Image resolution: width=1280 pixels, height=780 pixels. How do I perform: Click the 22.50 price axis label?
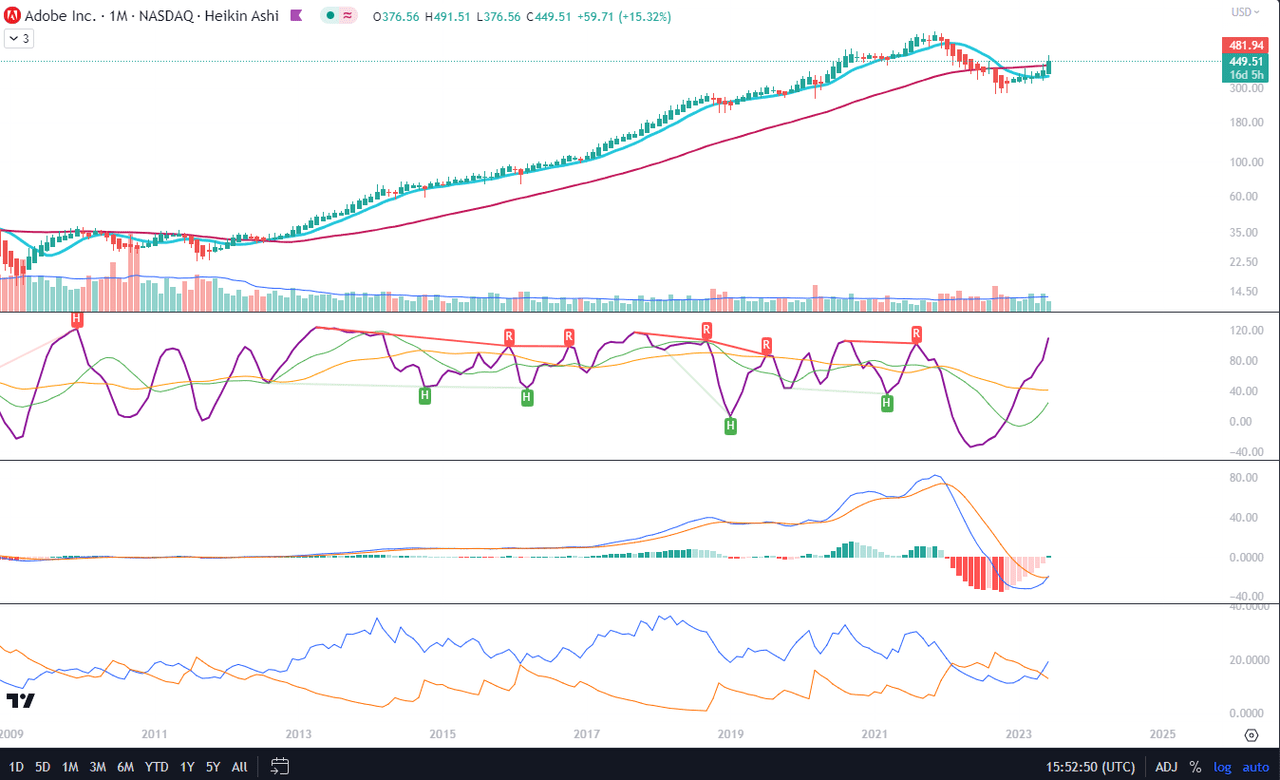(1245, 262)
